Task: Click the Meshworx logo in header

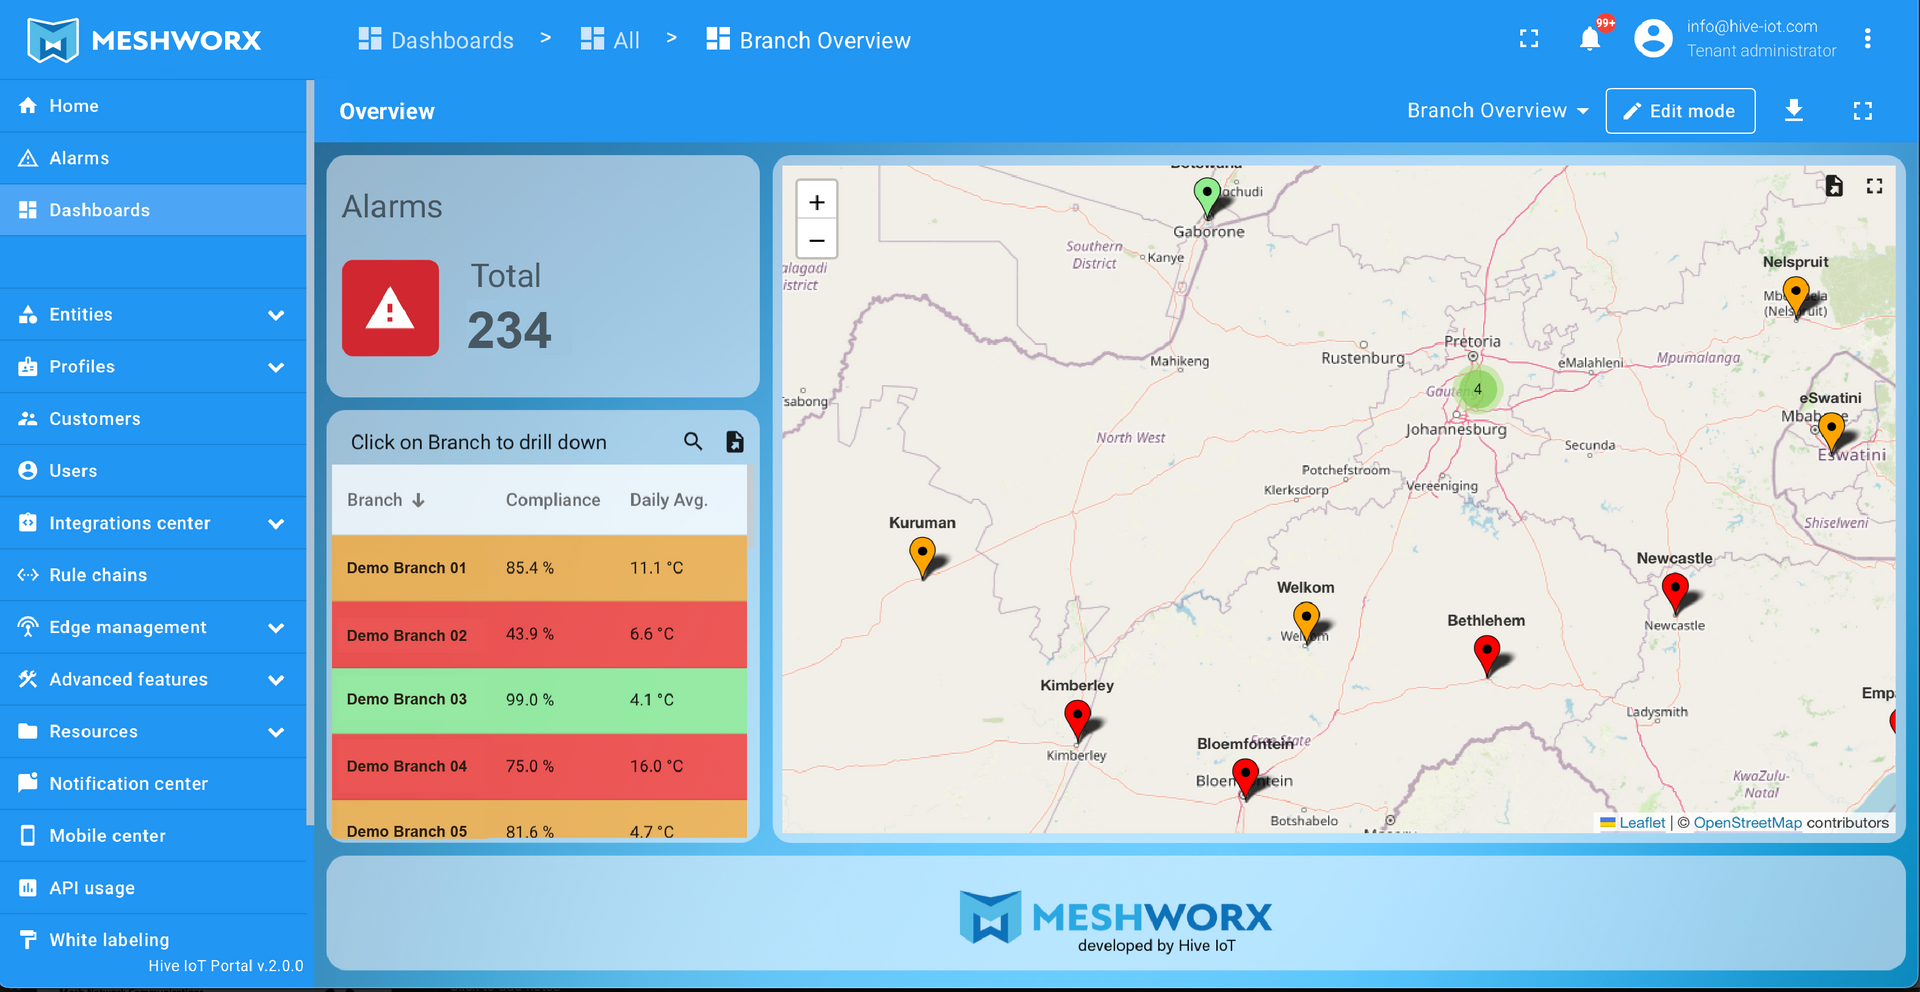Action: point(144,40)
